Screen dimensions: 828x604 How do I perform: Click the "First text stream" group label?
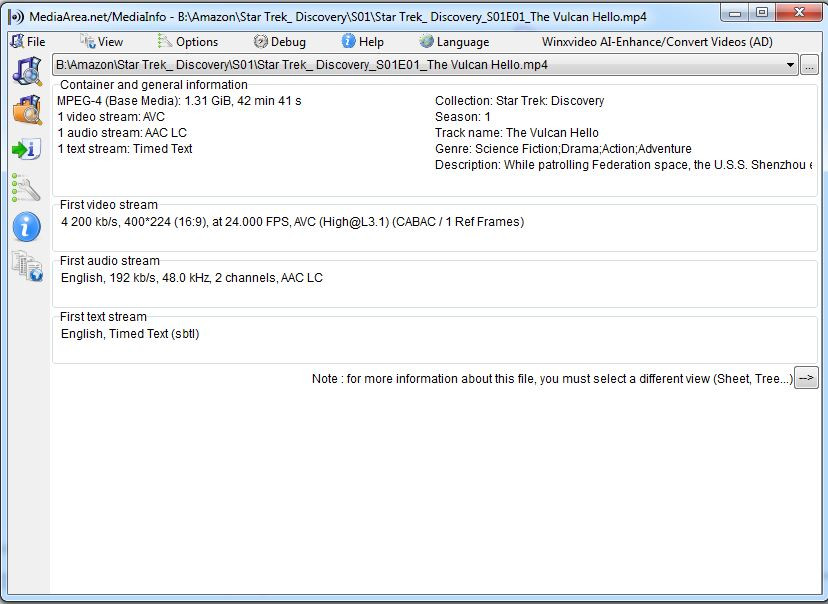[104, 317]
